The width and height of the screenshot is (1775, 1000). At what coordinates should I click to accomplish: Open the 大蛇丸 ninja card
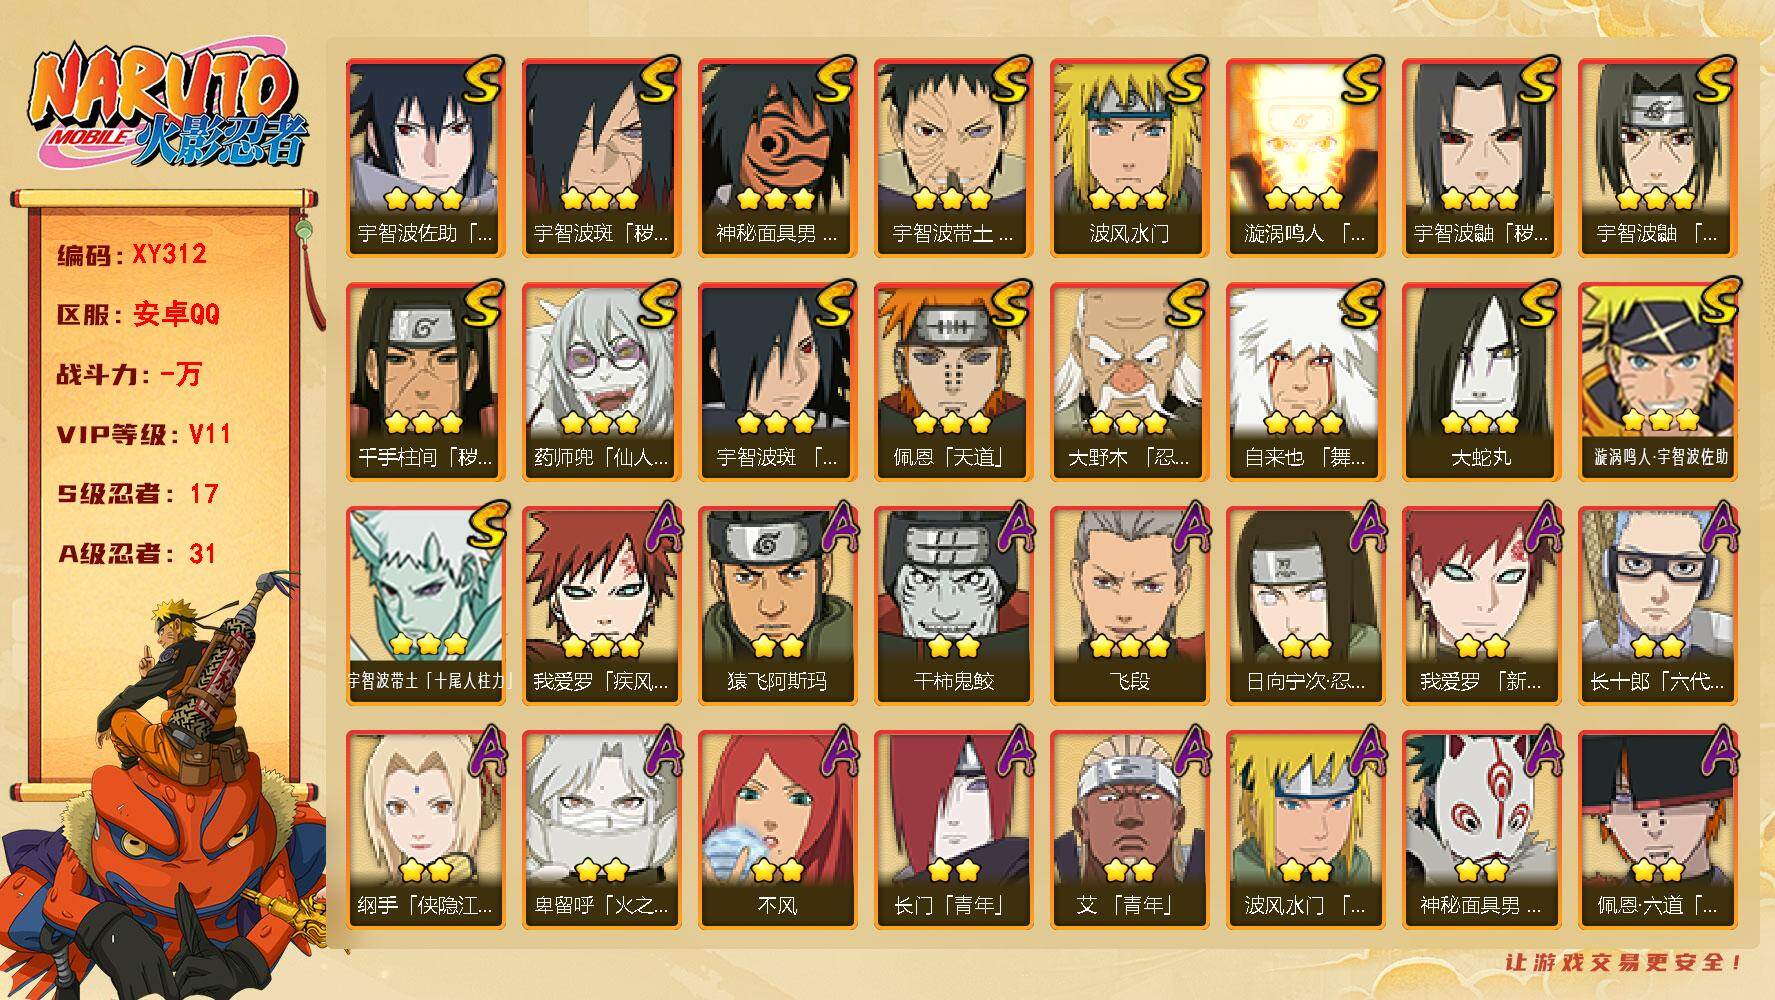1481,381
